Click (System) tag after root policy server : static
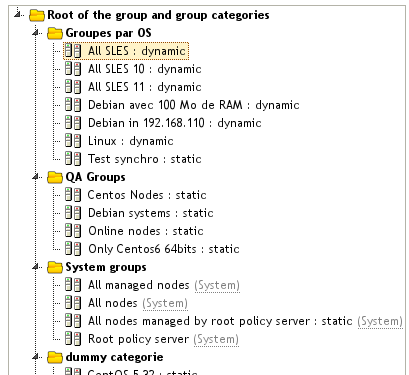The image size is (409, 375). (380, 322)
